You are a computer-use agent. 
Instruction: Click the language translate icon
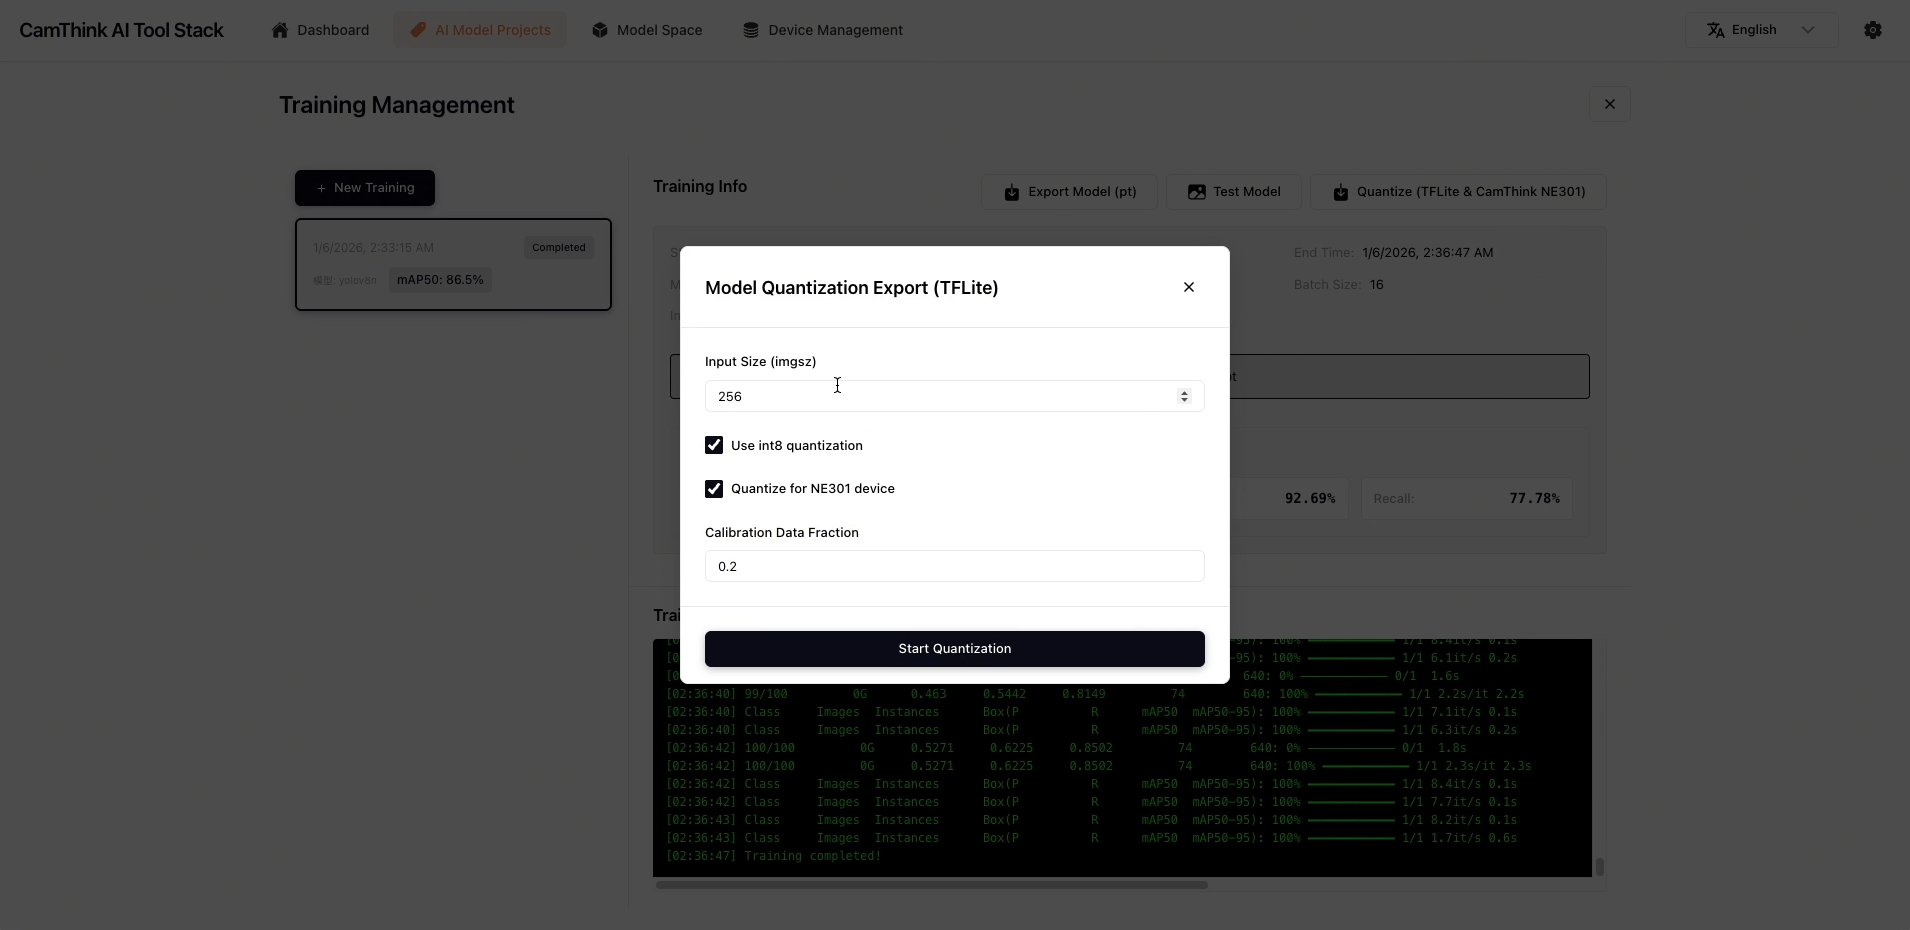pyautogui.click(x=1716, y=30)
